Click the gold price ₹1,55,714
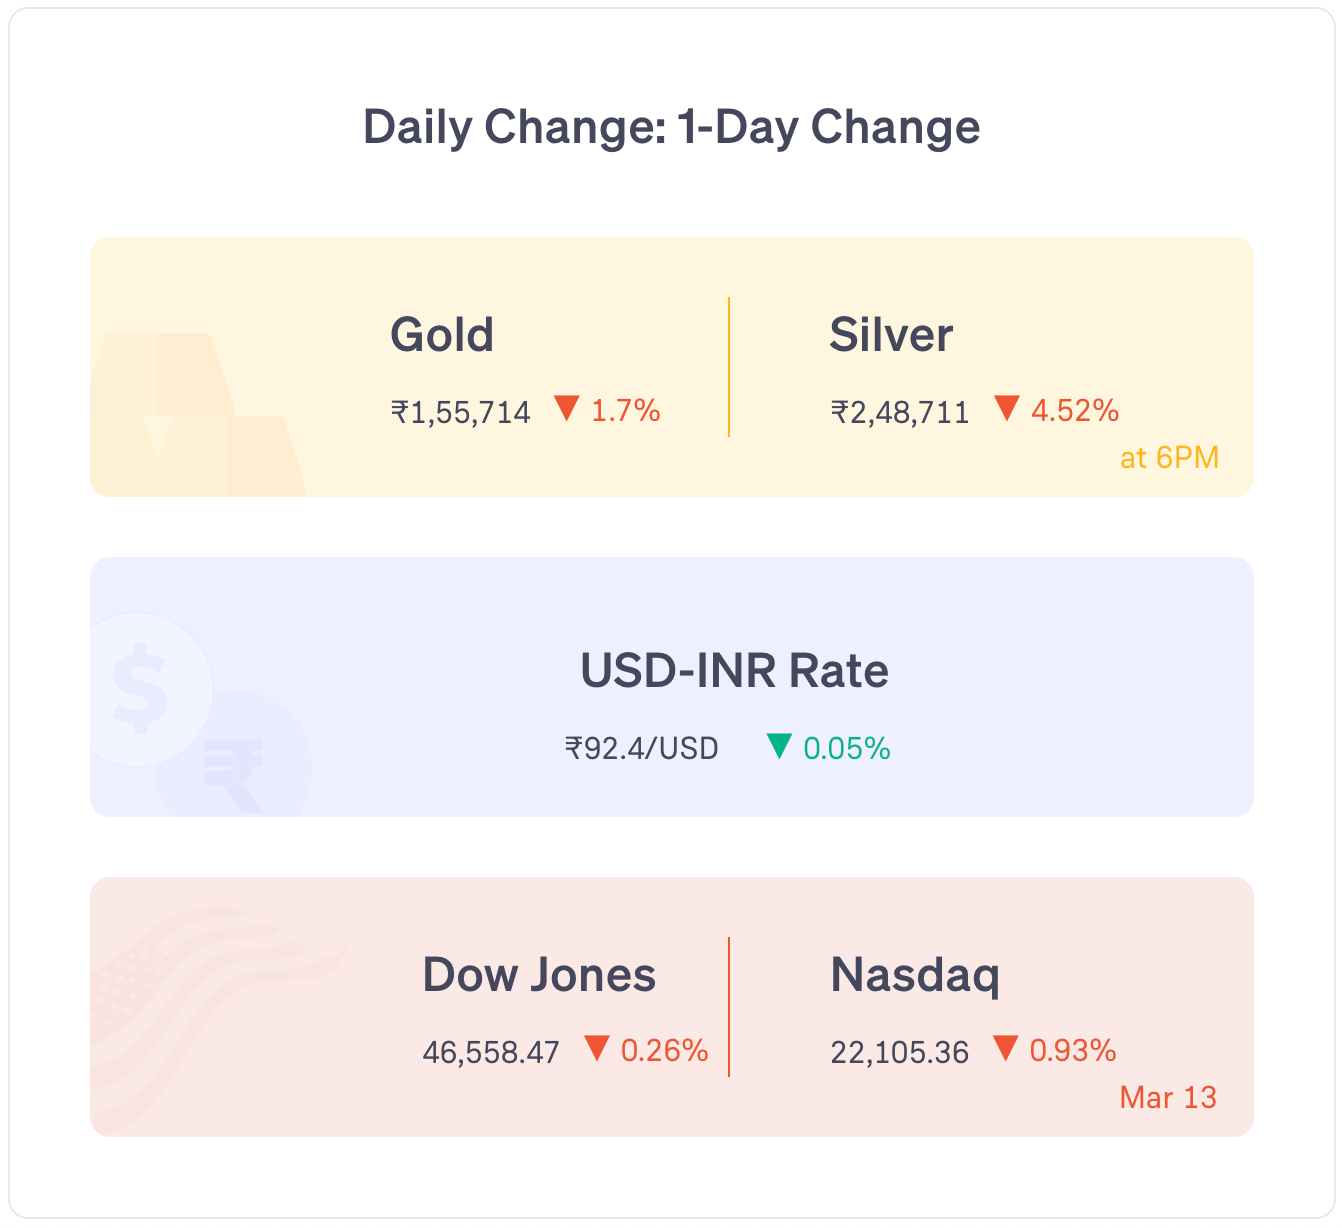Viewport: 1342px width, 1228px height. [461, 412]
